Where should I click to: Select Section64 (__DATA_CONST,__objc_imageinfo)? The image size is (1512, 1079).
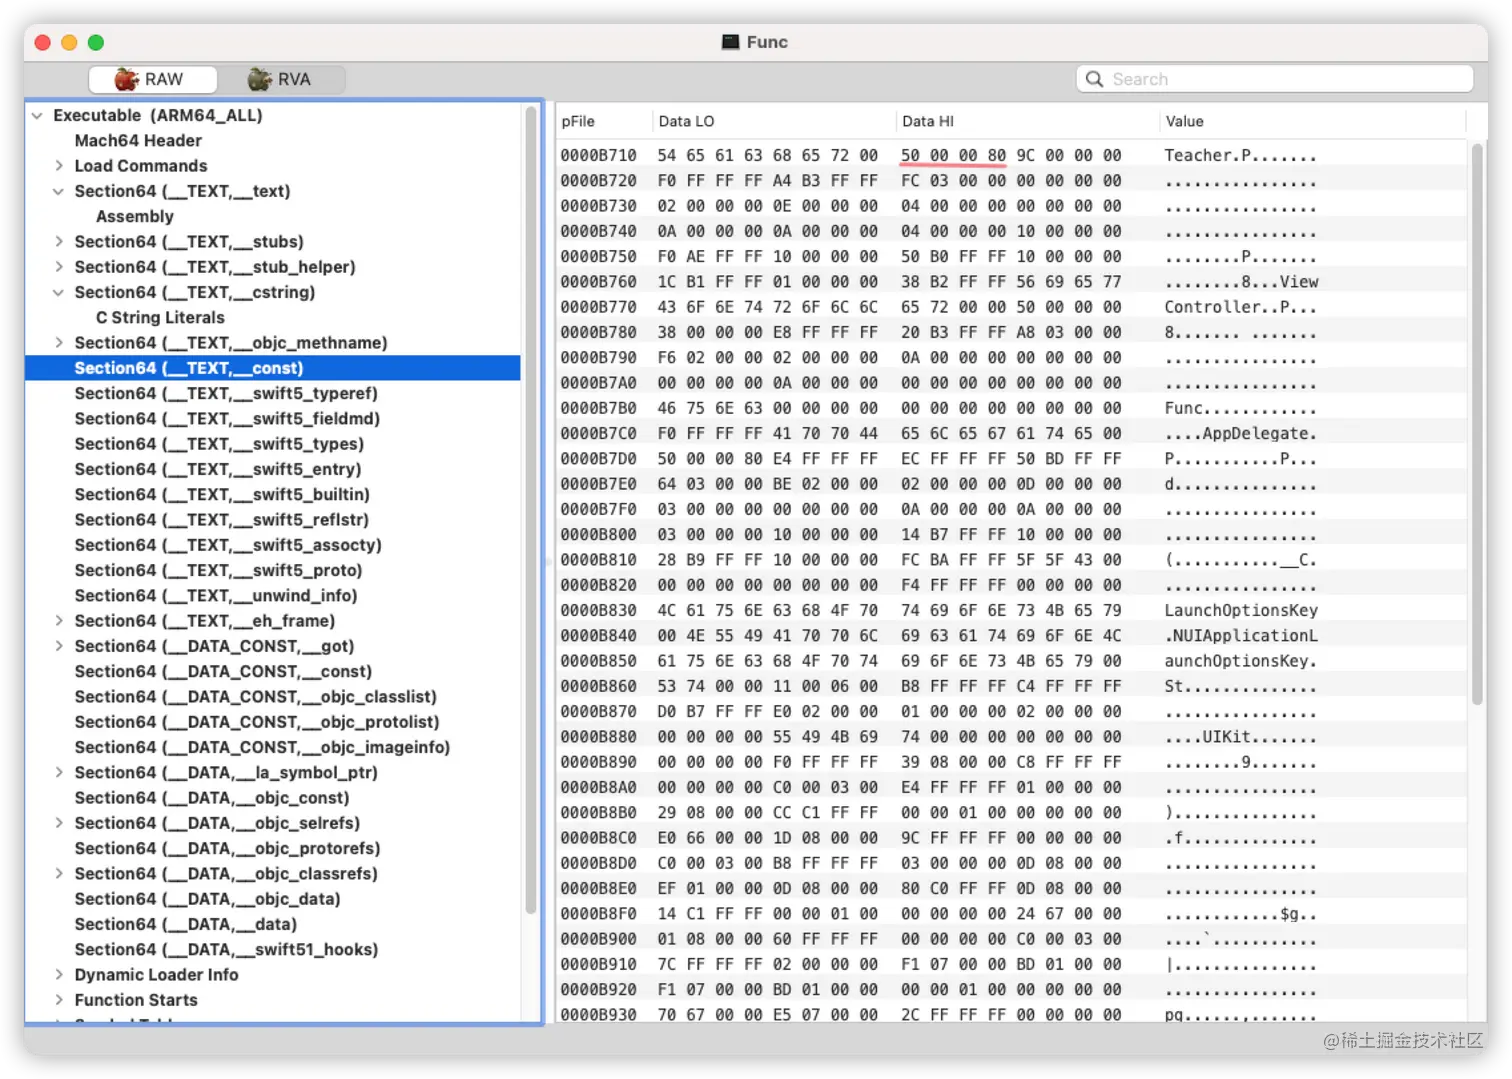pos(262,747)
